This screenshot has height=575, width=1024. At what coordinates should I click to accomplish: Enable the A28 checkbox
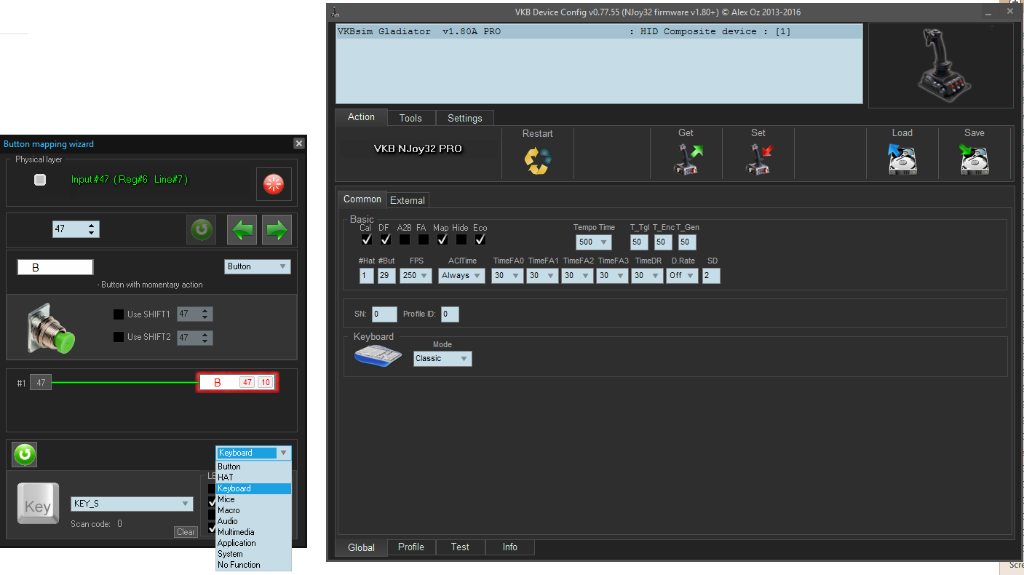[x=404, y=240]
